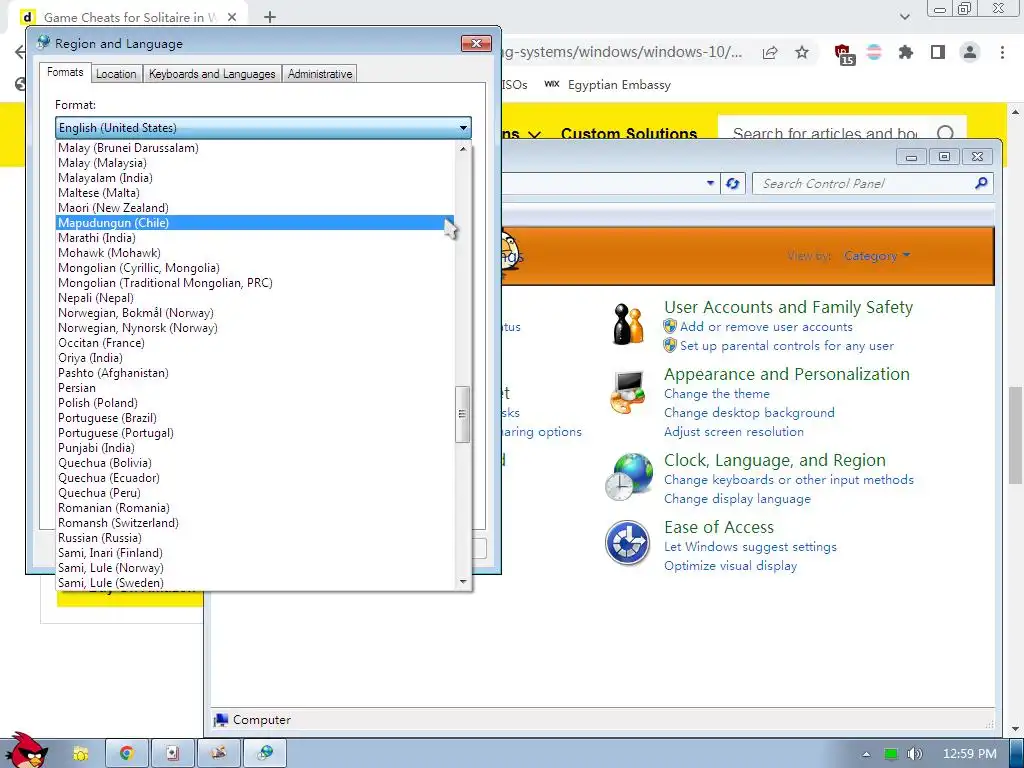Switch to the Location tab

[x=116, y=74]
